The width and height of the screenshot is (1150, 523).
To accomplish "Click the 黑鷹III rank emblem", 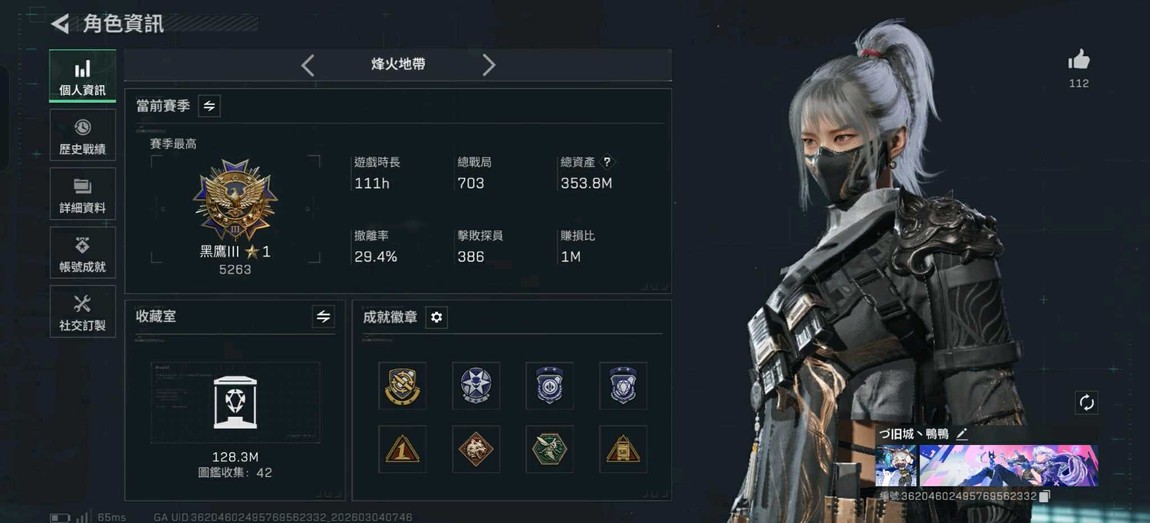I will click(235, 200).
